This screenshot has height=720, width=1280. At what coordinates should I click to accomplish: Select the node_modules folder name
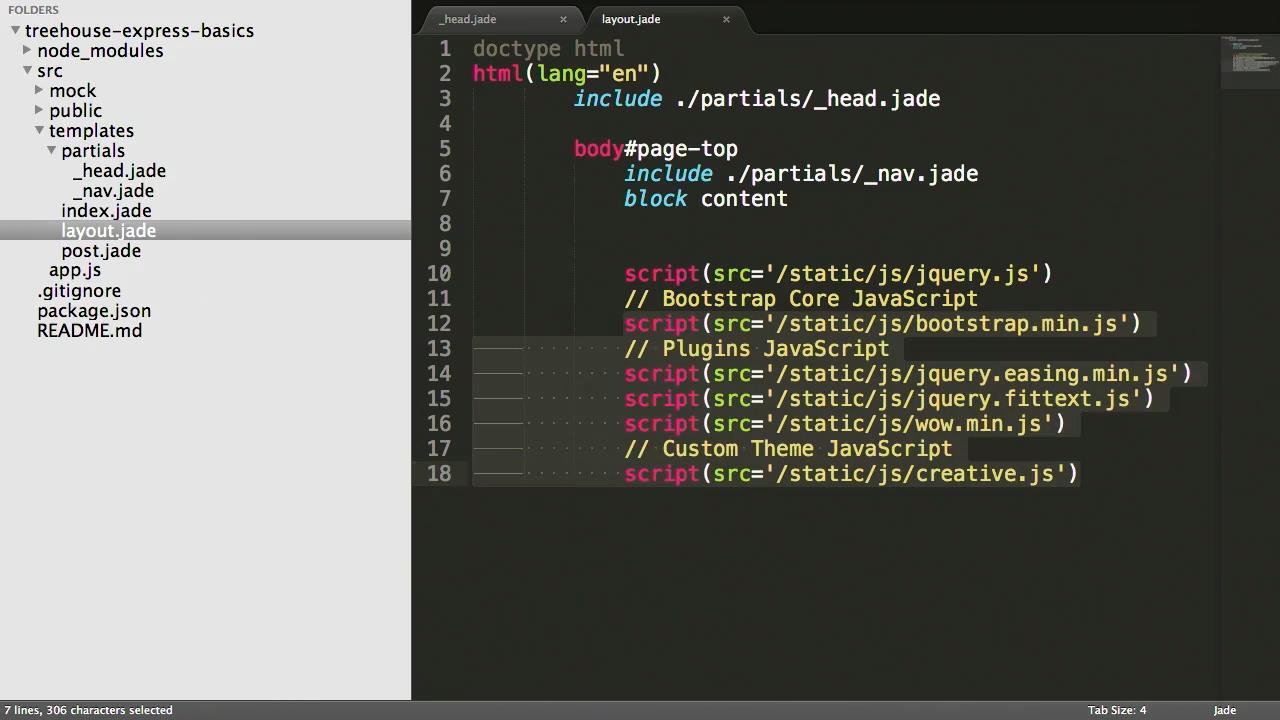click(100, 51)
